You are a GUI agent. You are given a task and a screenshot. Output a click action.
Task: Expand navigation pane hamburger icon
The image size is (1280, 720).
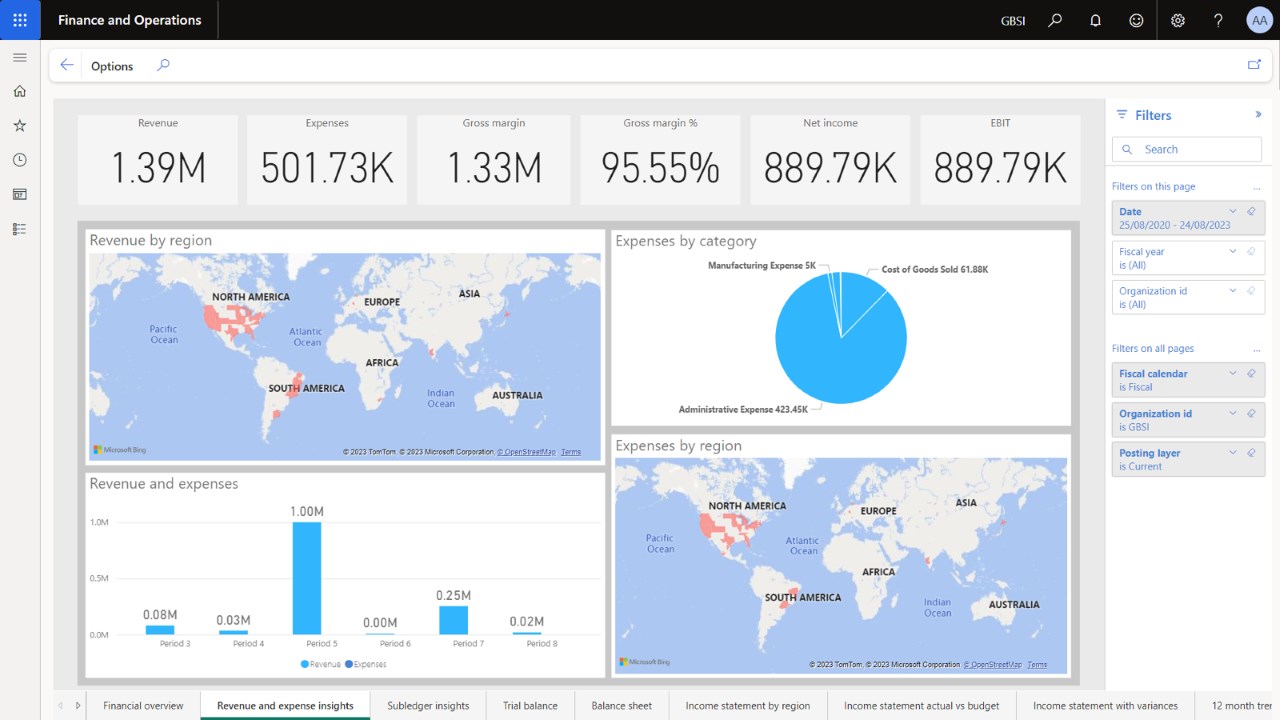(x=20, y=57)
